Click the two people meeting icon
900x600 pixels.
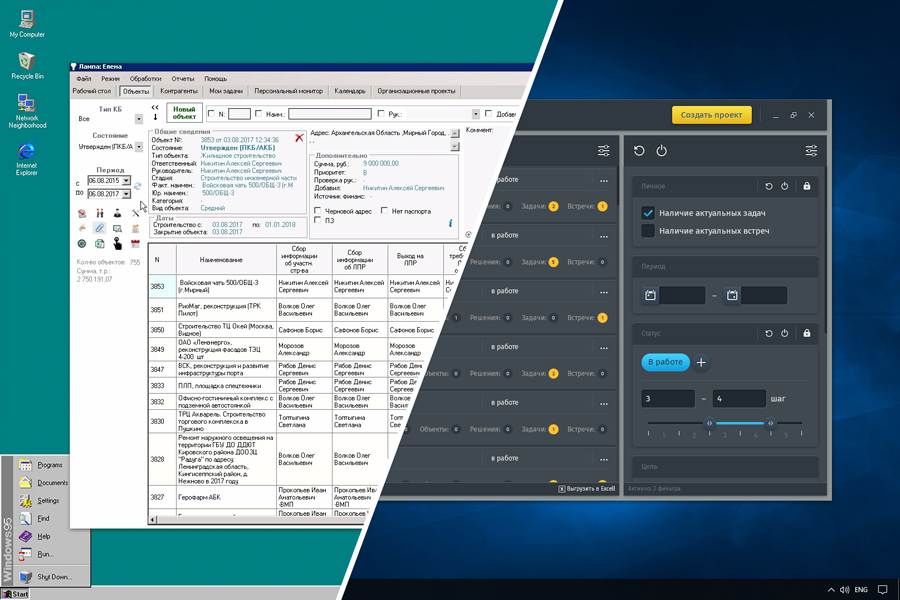coord(99,213)
